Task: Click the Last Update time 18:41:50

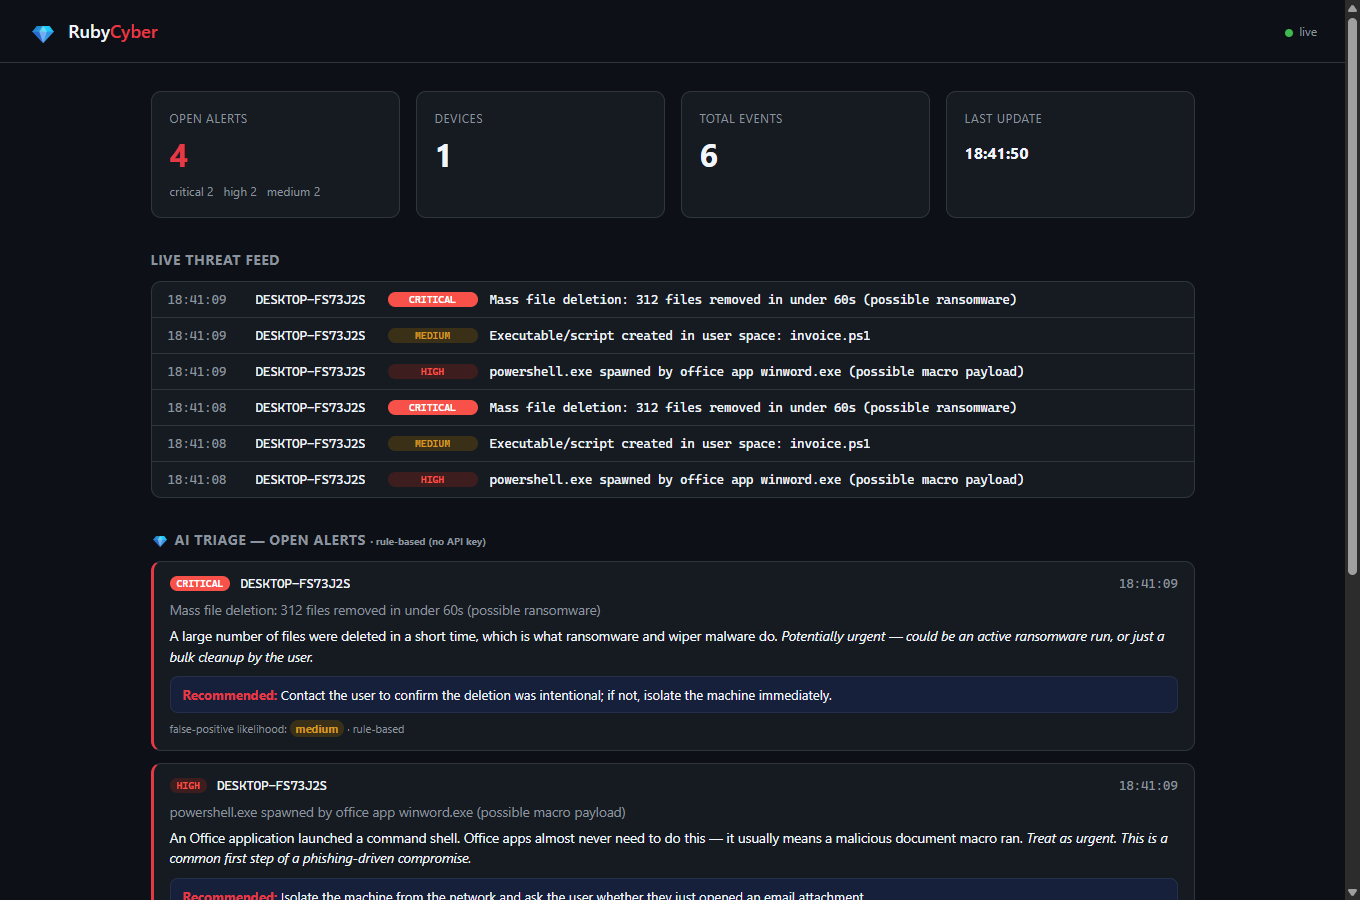Action: pyautogui.click(x=997, y=154)
